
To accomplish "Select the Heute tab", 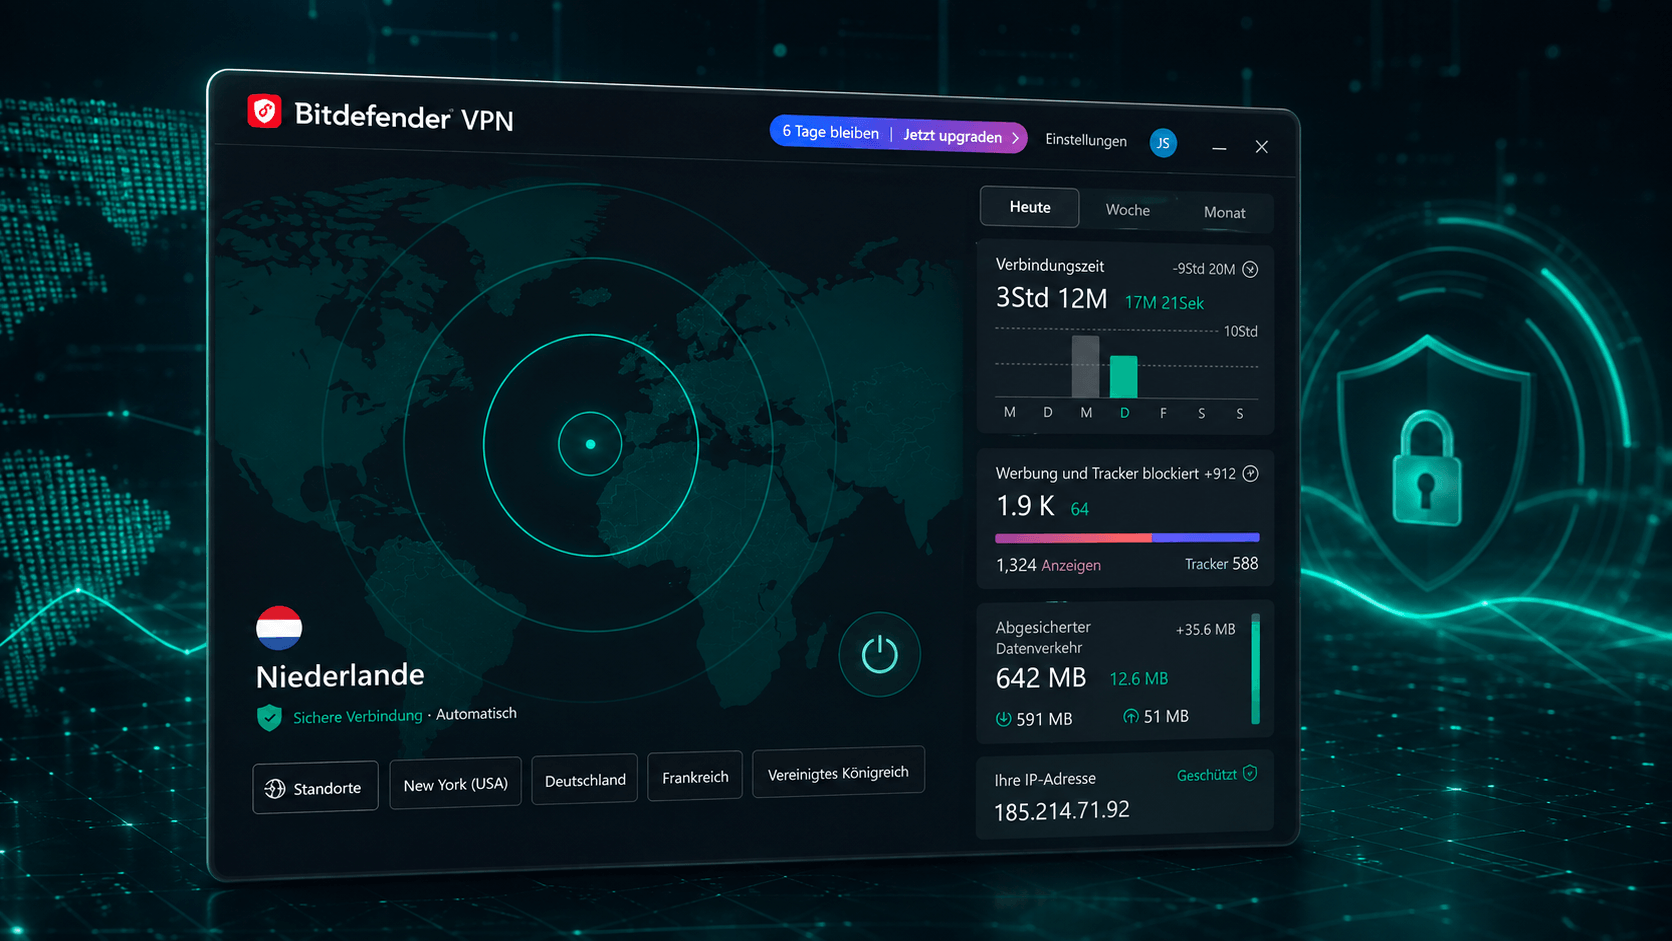I will tap(1030, 207).
